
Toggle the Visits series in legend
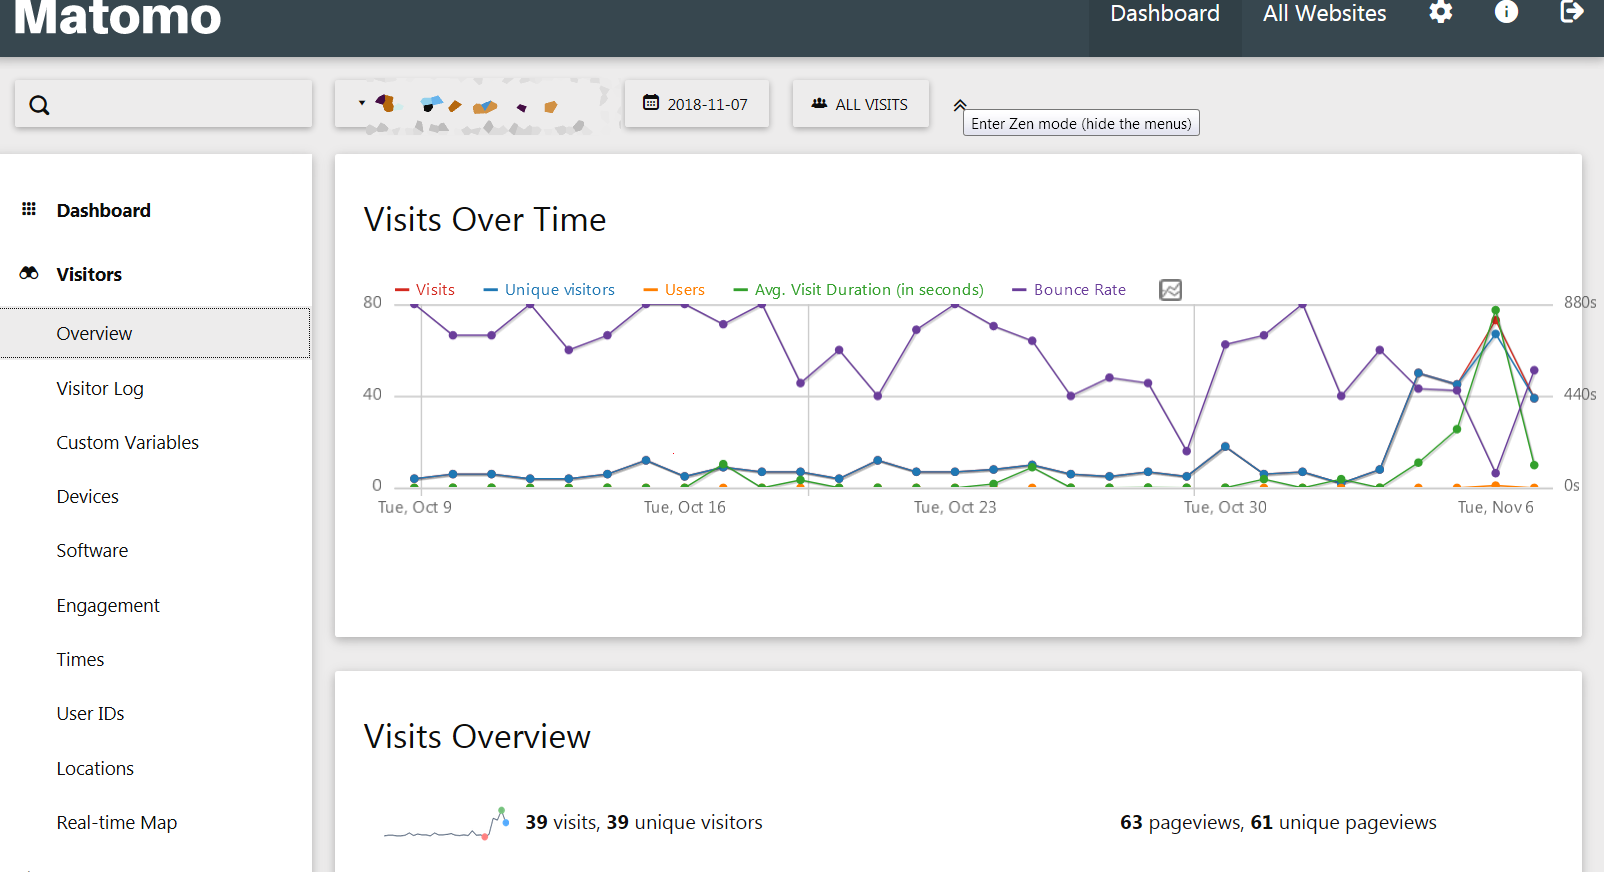(x=425, y=290)
